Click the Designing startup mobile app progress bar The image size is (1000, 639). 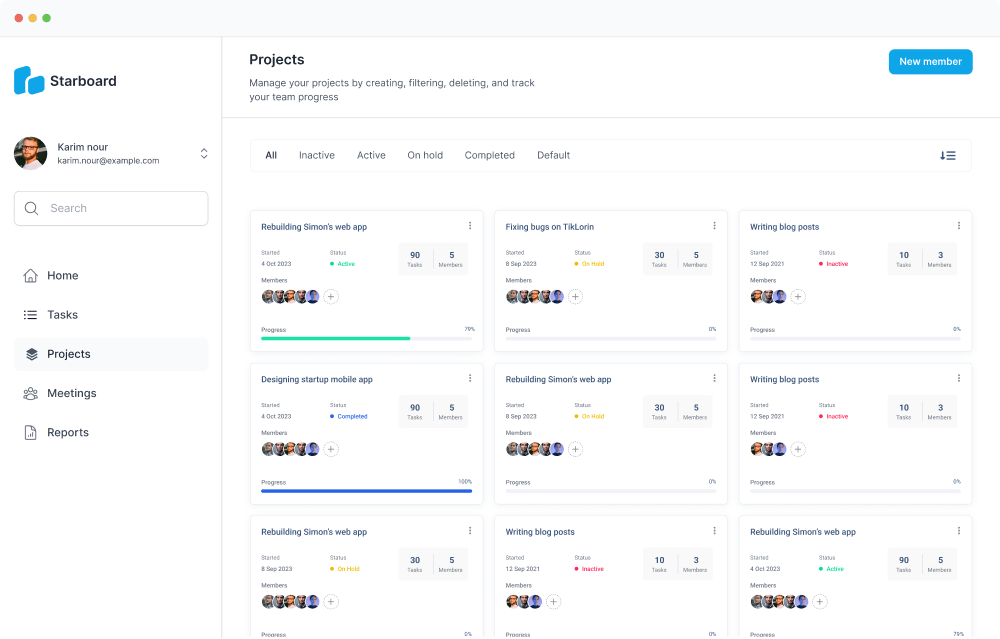pos(366,491)
